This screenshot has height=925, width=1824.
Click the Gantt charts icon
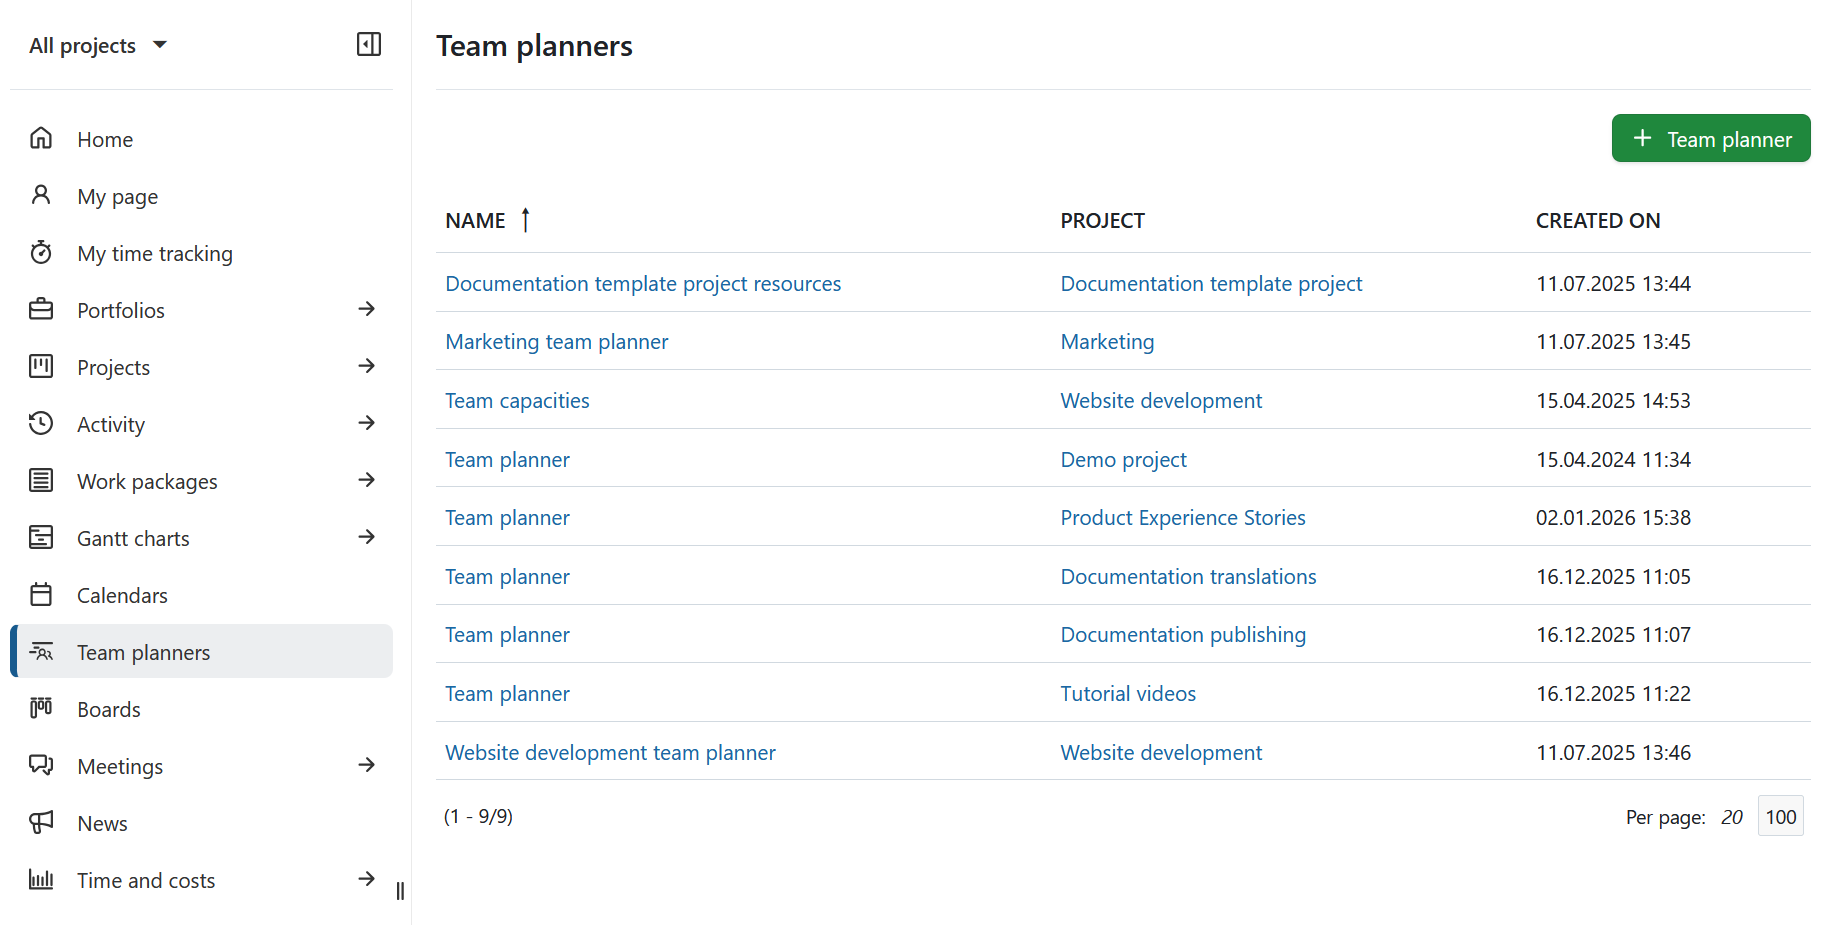click(41, 537)
